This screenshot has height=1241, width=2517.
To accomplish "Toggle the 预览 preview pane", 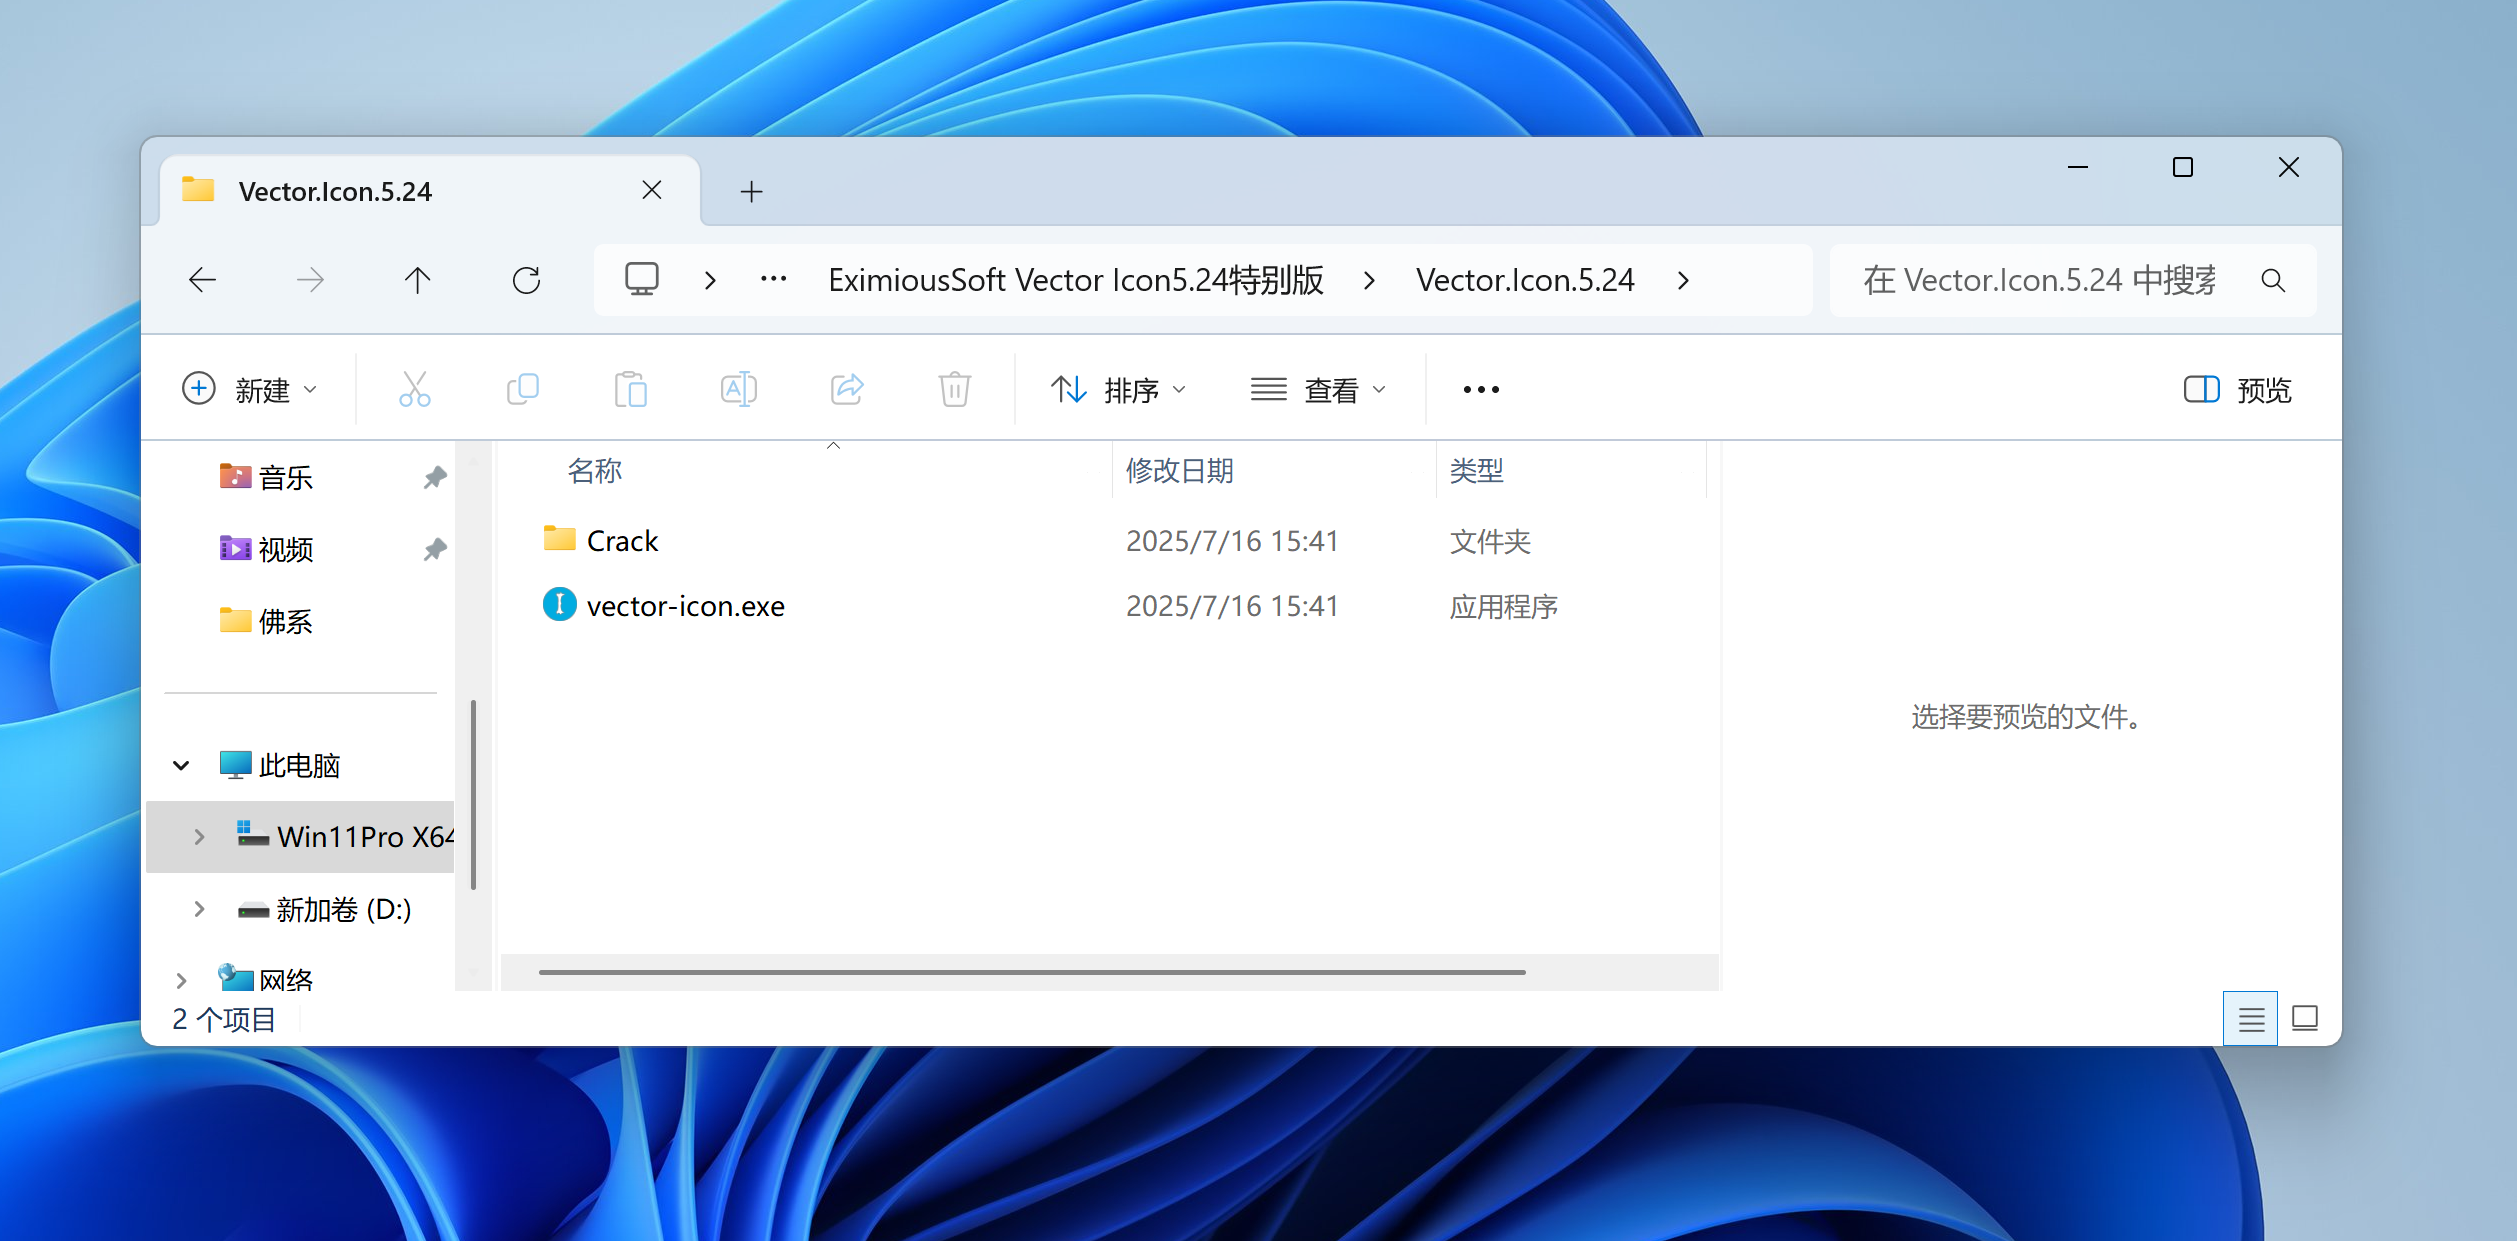I will (2237, 389).
